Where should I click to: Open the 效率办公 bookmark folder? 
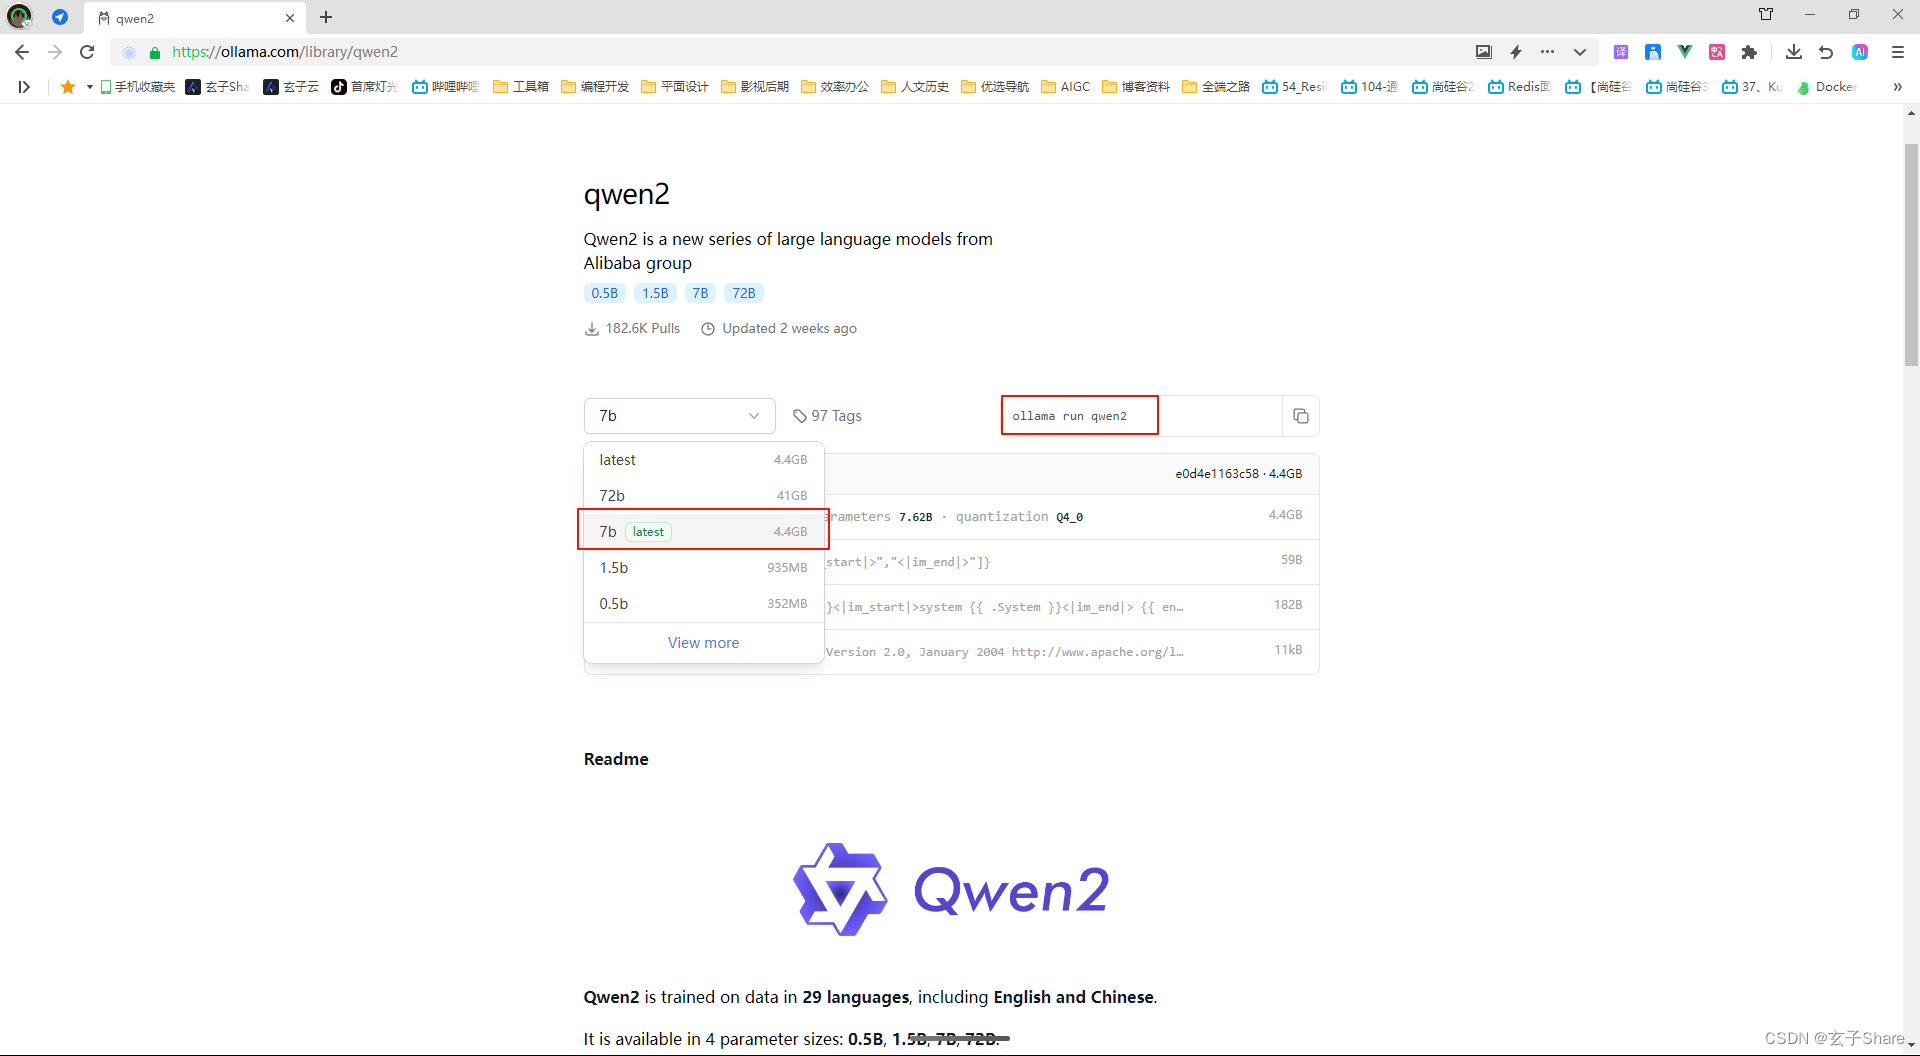coord(835,87)
